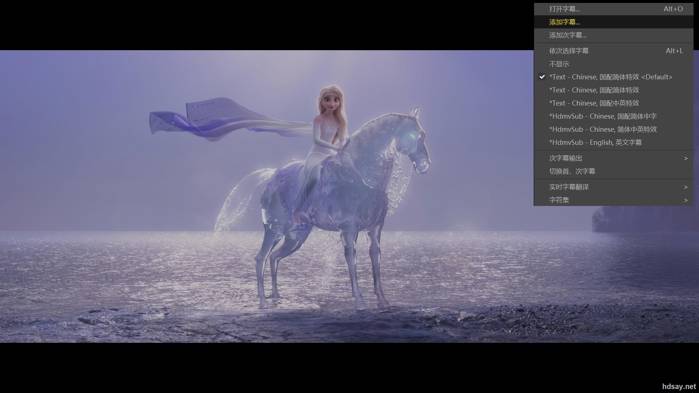The width and height of the screenshot is (699, 393).
Task: Select HdmvSub Chinese 简体中英特效 track
Action: [613, 129]
